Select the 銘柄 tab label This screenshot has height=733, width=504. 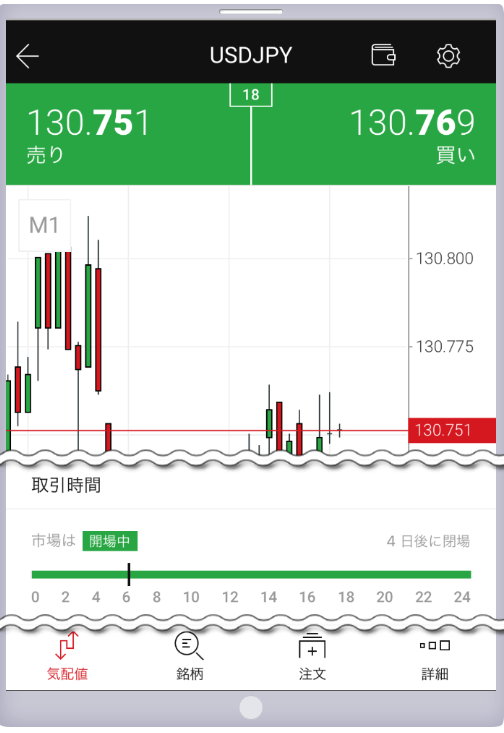pyautogui.click(x=189, y=674)
